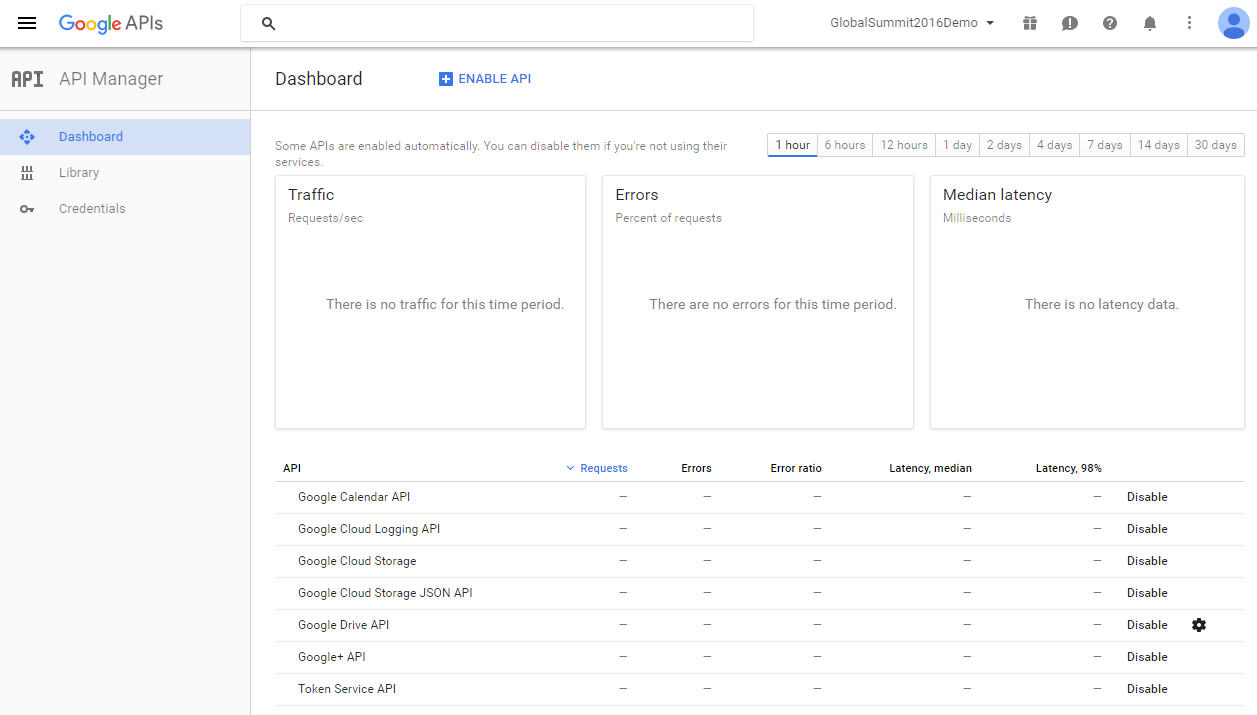Open the hamburger navigation menu
This screenshot has height=715, width=1257.
tap(27, 23)
